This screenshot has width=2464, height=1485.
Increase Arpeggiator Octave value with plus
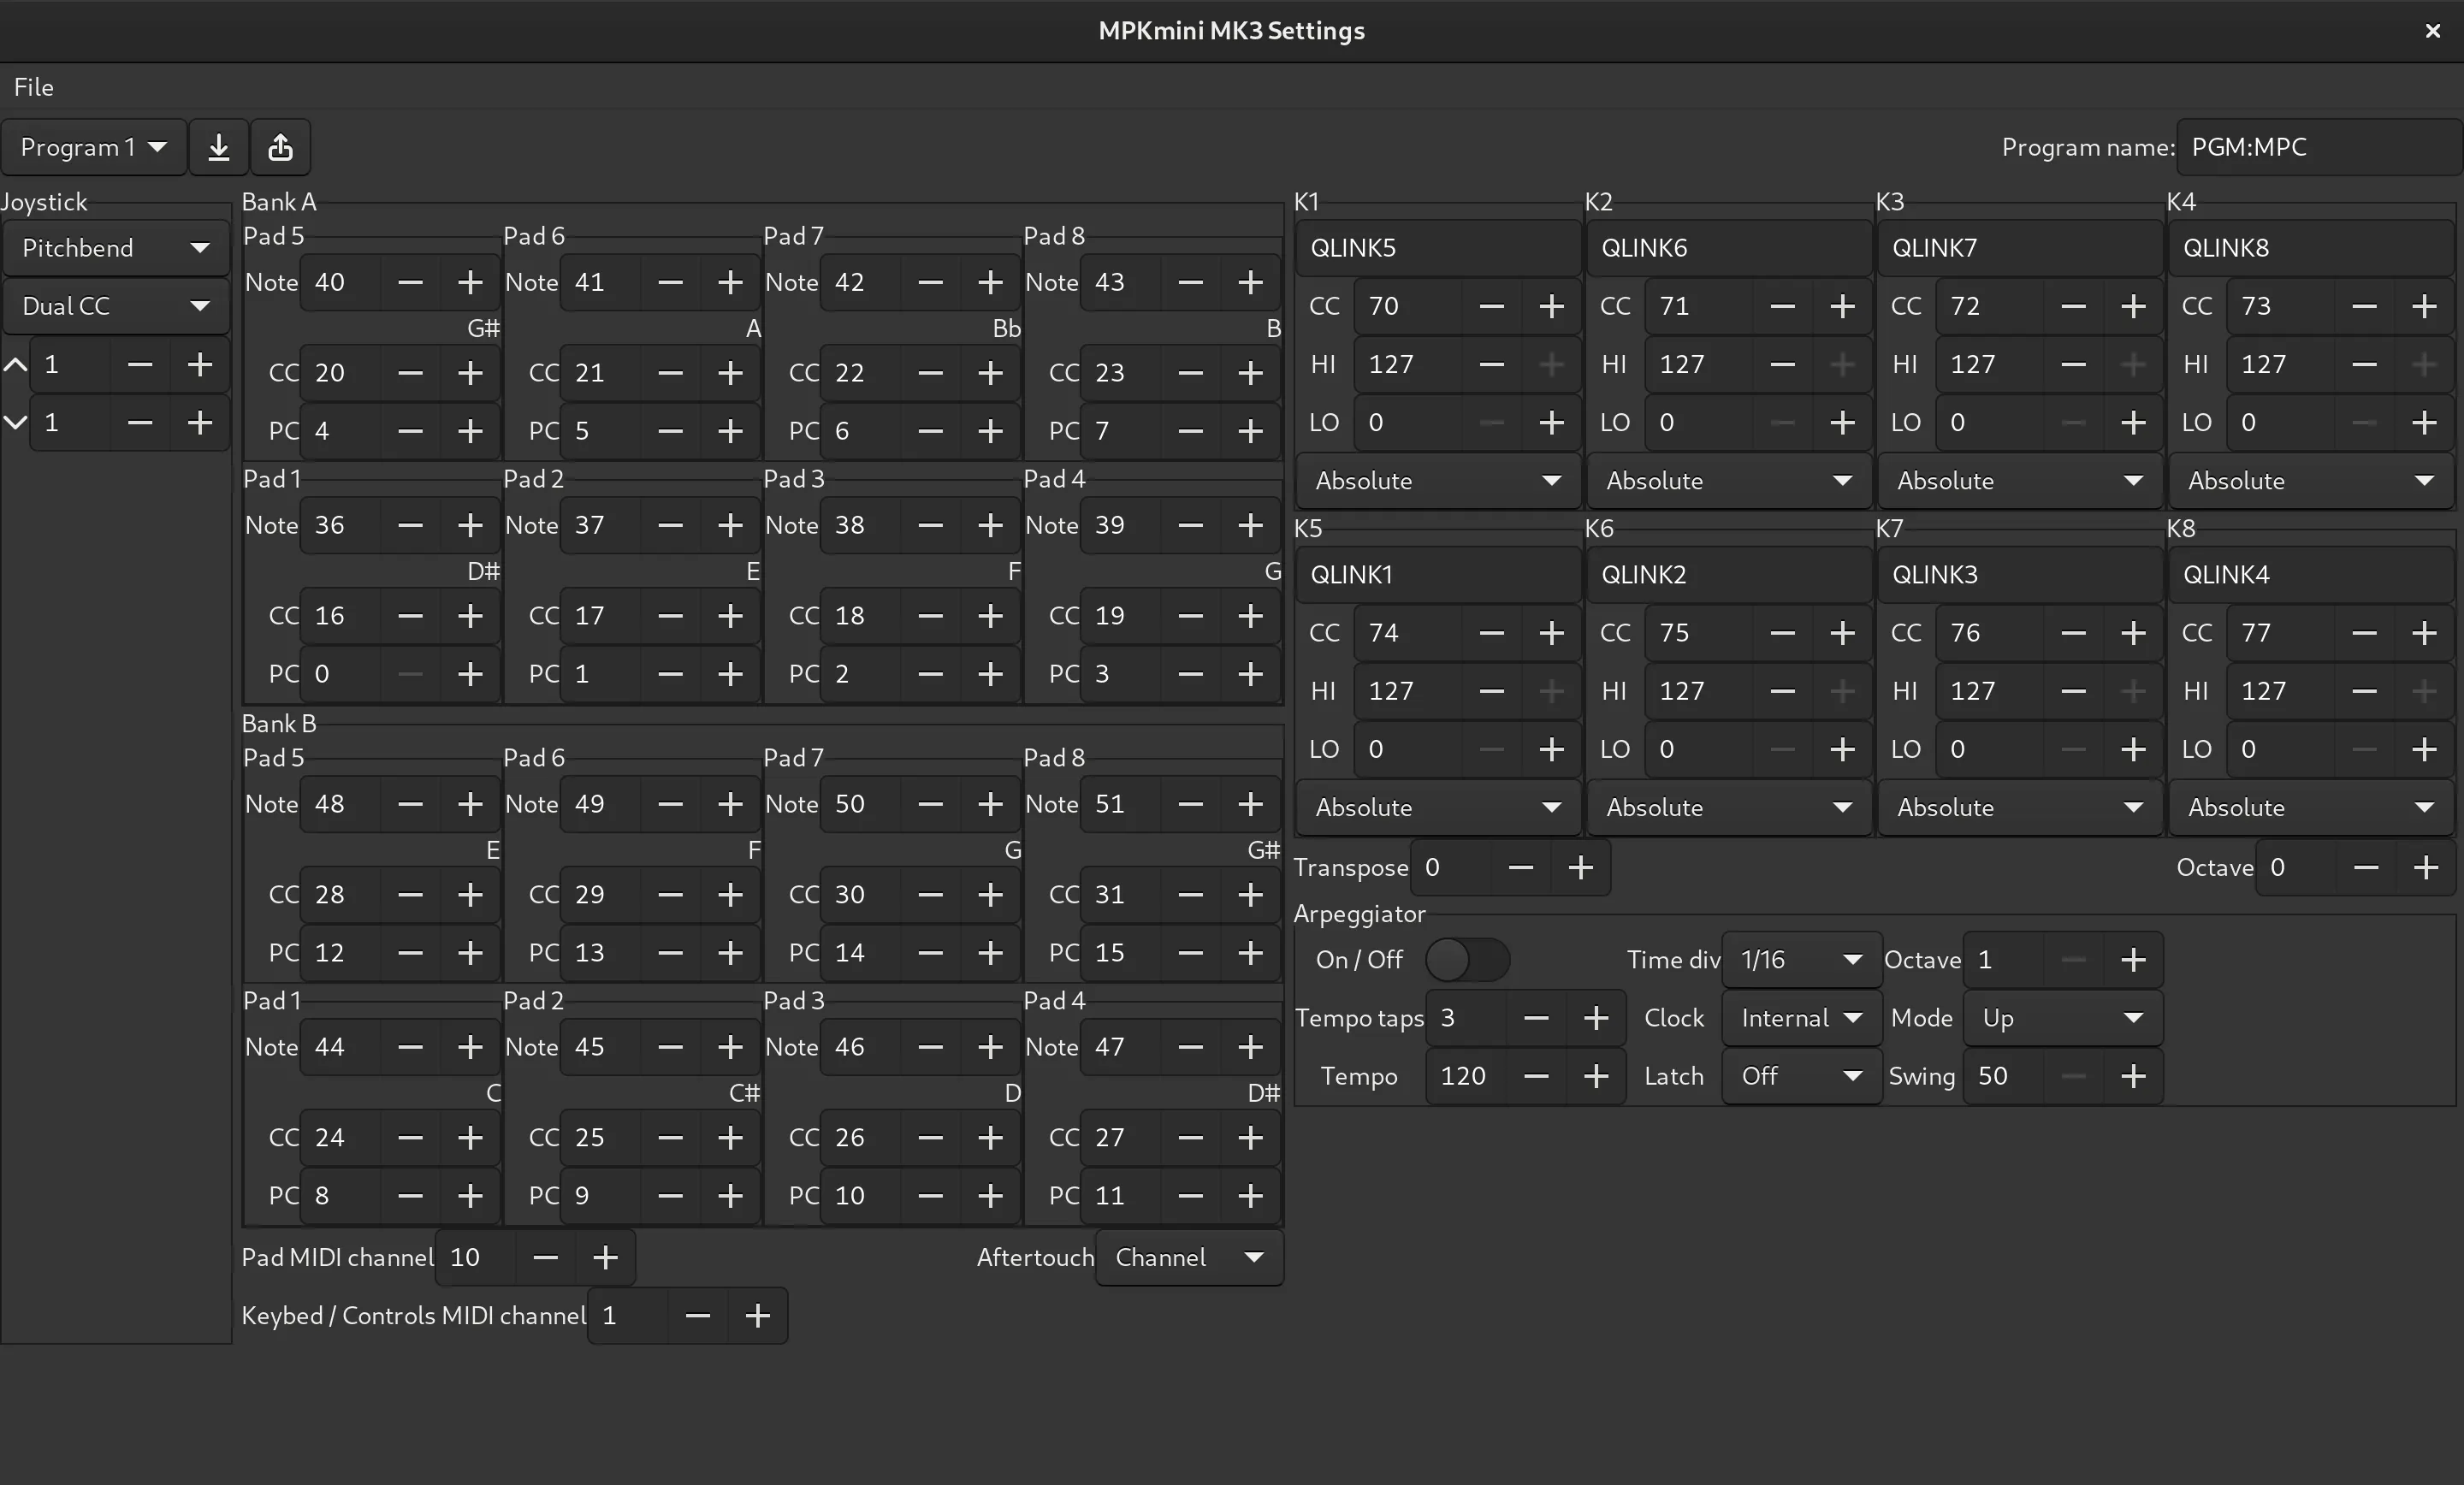[x=2133, y=960]
